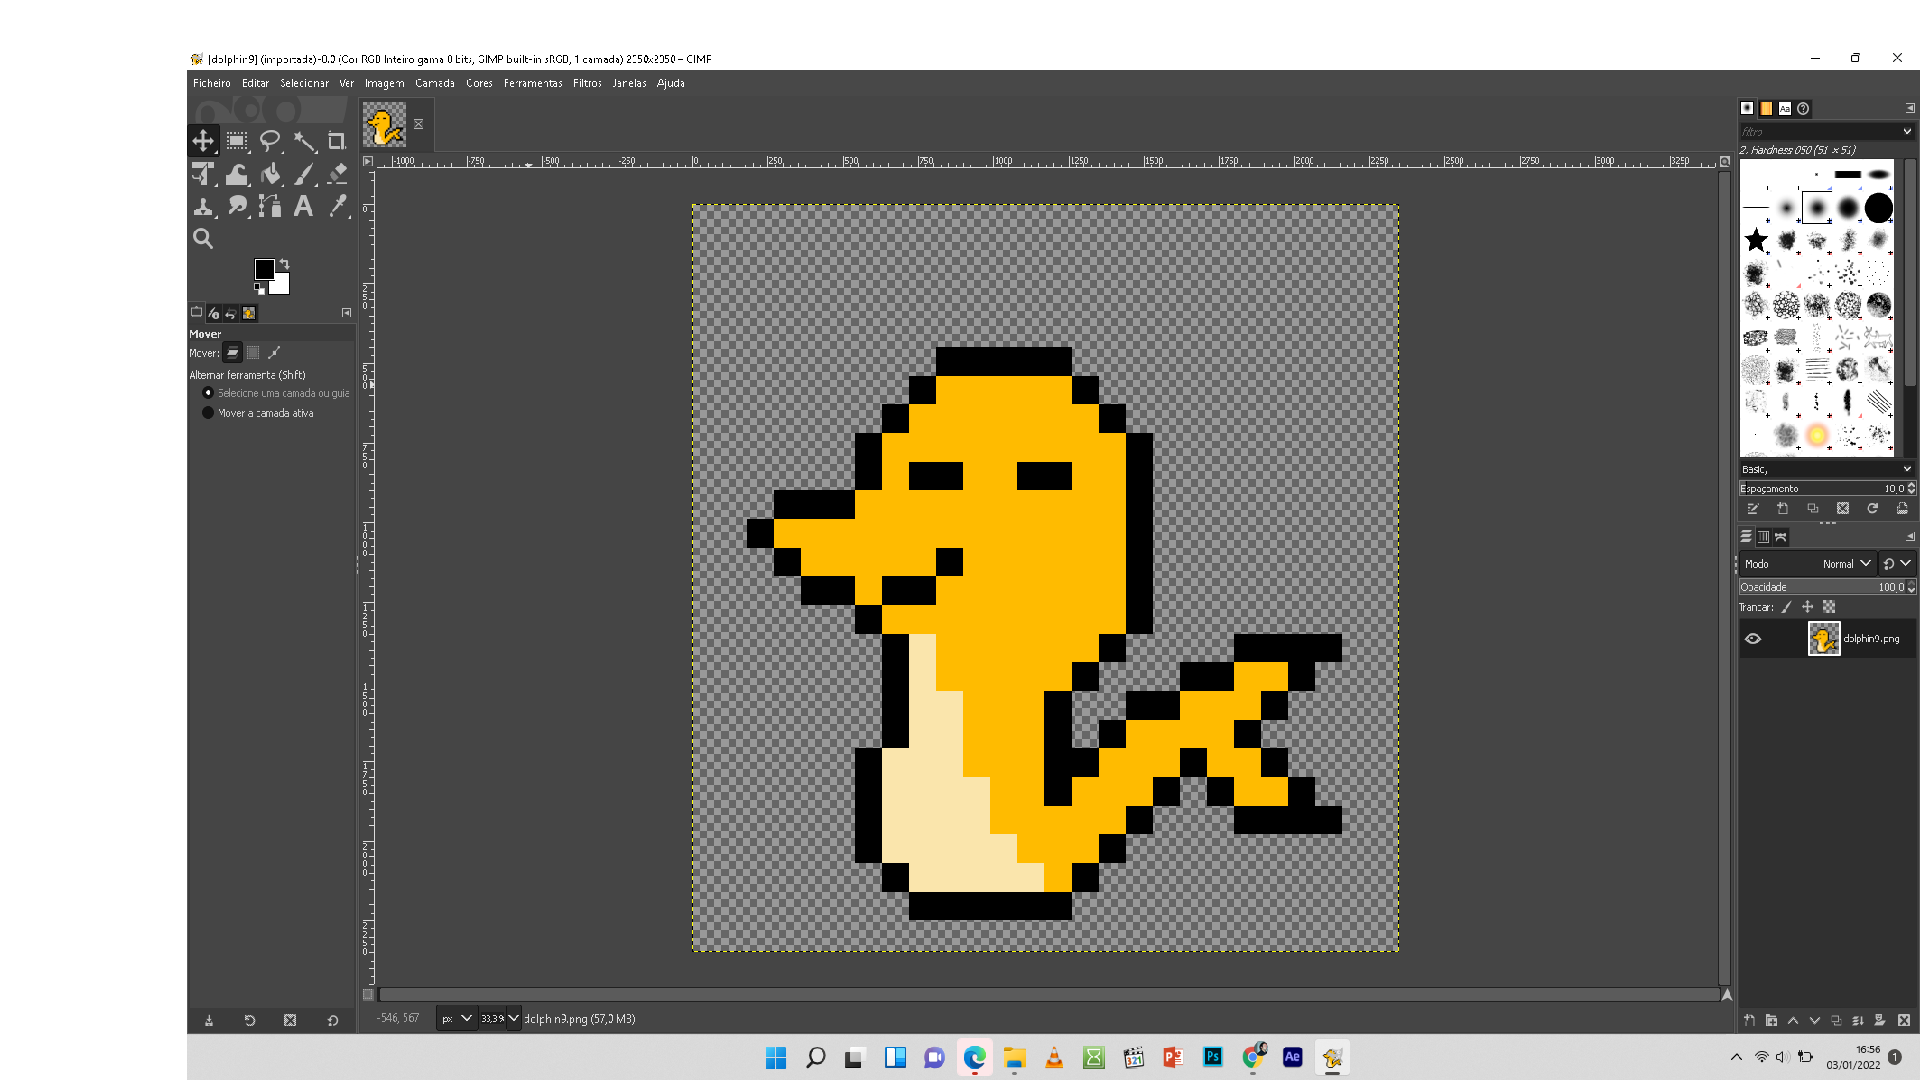
Task: Select the Color Picker eyedropper tool
Action: pyautogui.click(x=337, y=206)
